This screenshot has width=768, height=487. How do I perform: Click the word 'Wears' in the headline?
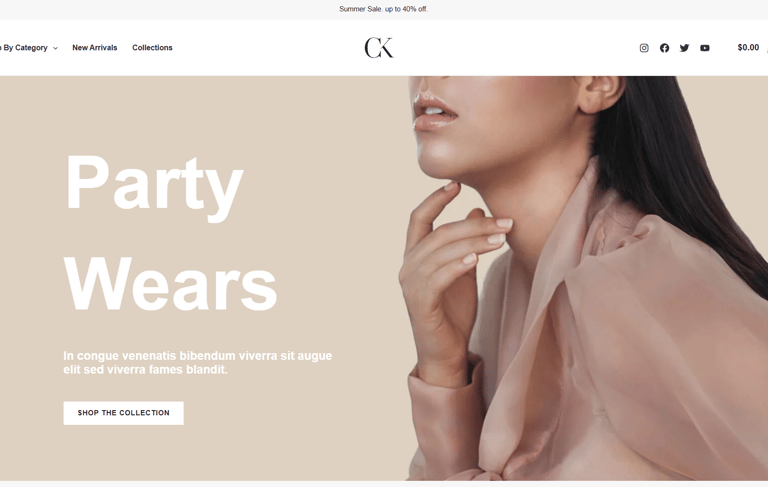[x=170, y=284]
